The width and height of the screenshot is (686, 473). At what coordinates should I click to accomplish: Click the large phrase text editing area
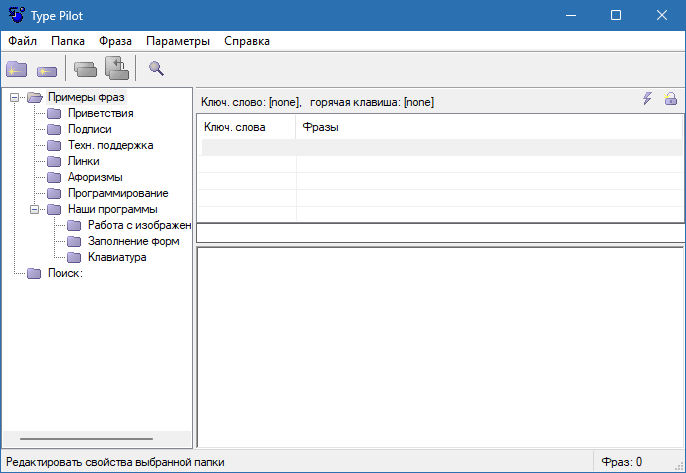441,347
